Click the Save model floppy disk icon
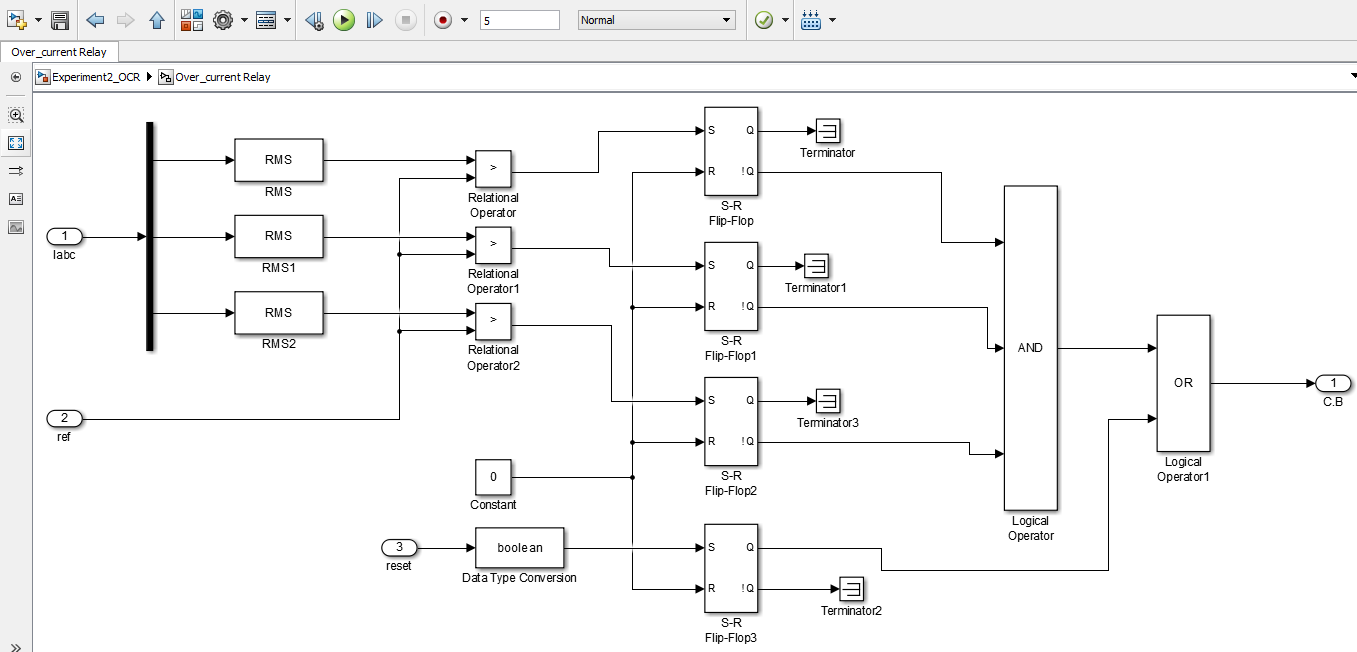Image resolution: width=1357 pixels, height=652 pixels. (60, 20)
